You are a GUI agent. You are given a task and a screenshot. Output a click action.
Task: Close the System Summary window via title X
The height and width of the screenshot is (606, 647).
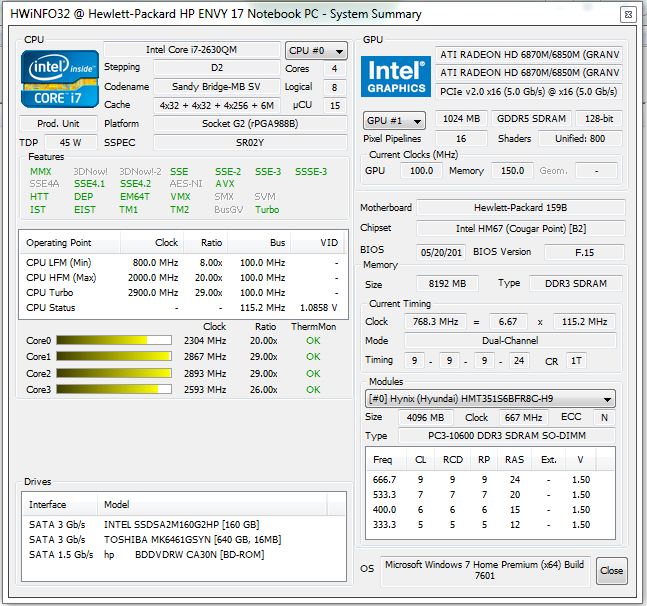coord(628,14)
